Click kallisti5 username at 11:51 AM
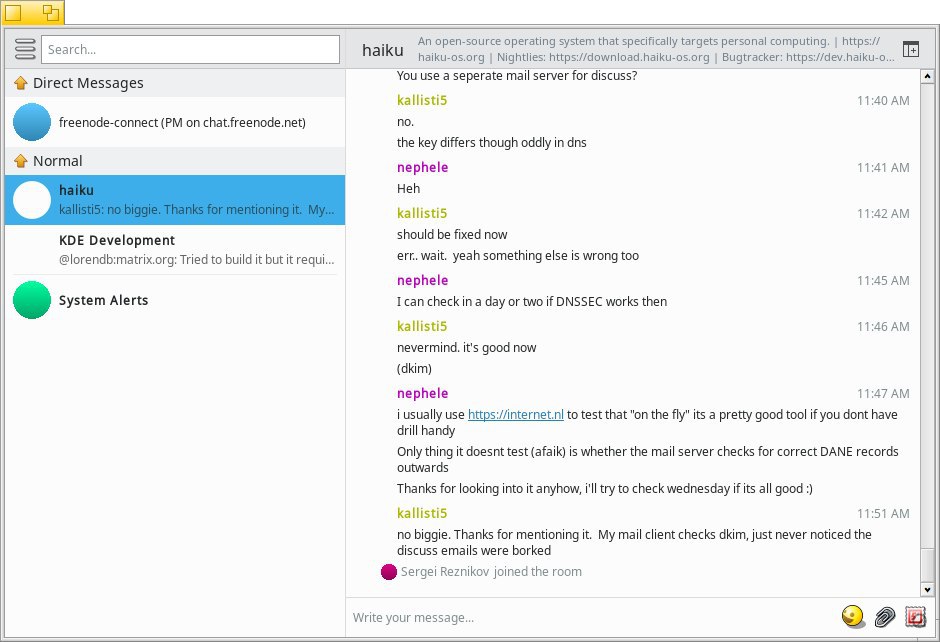Screen dimensions: 940x642 pyautogui.click(x=422, y=513)
